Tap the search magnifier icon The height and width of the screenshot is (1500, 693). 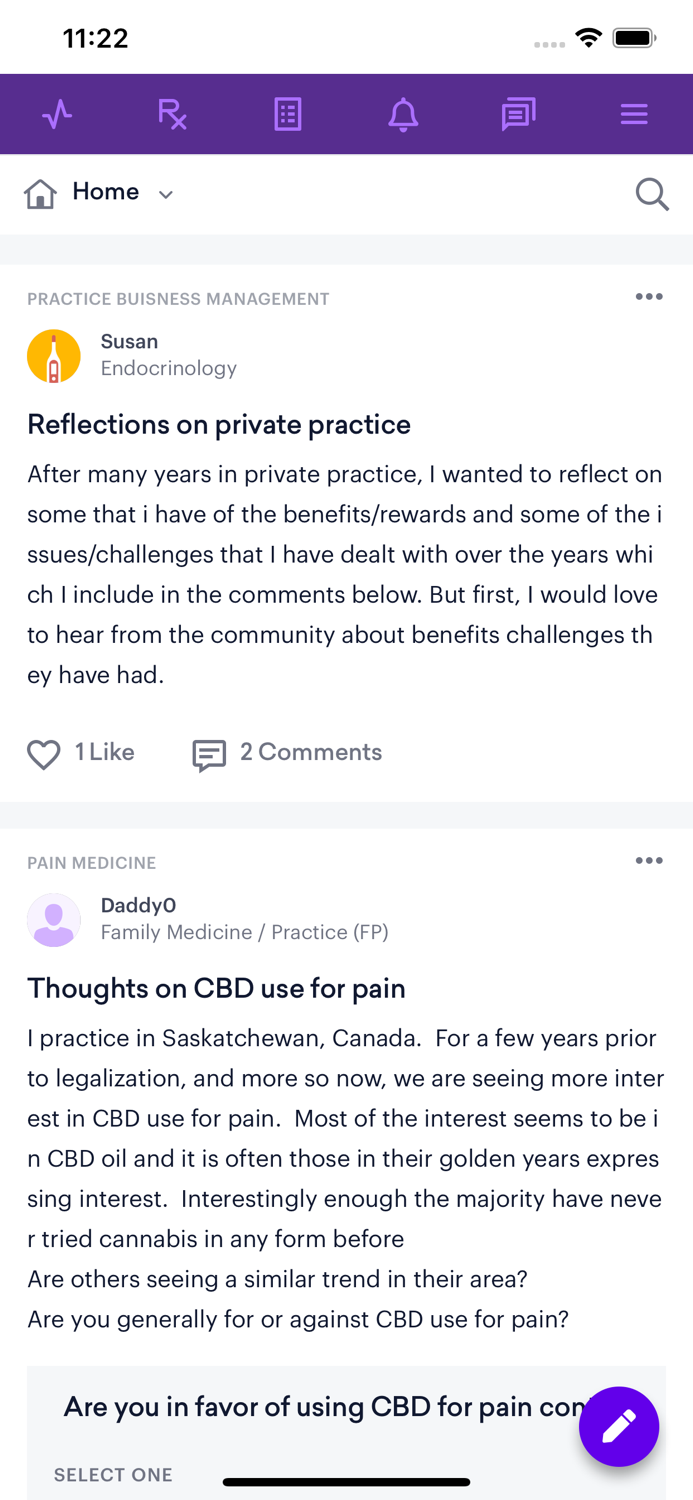pos(651,193)
